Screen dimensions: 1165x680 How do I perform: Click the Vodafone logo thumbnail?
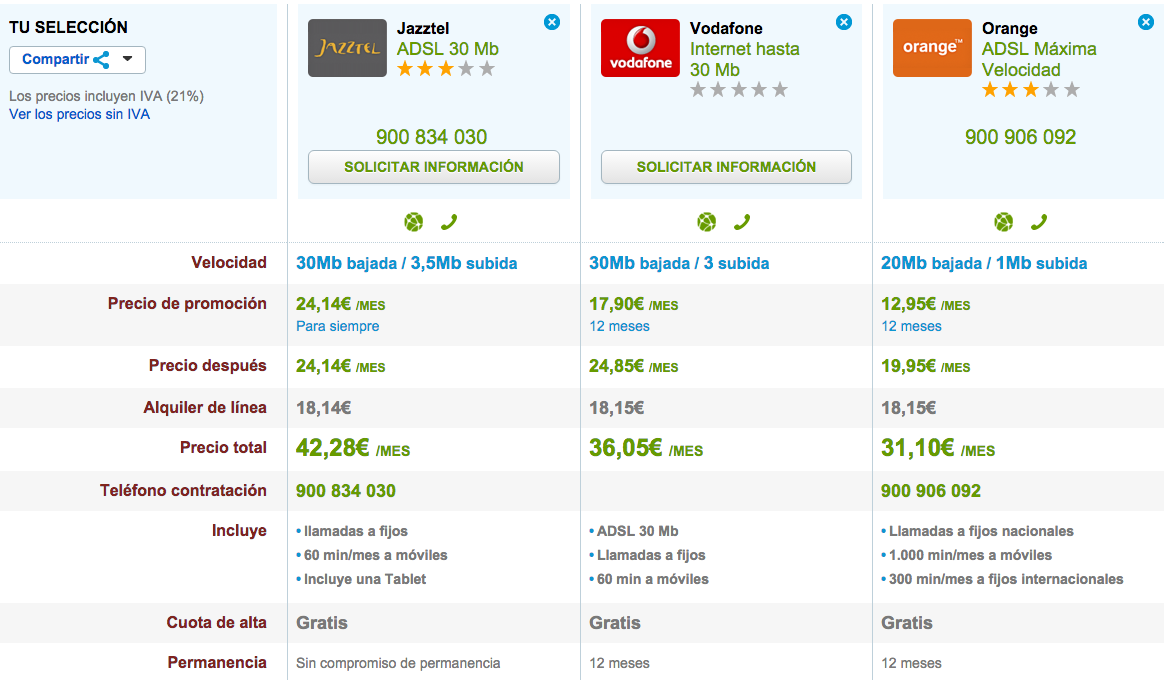[640, 48]
